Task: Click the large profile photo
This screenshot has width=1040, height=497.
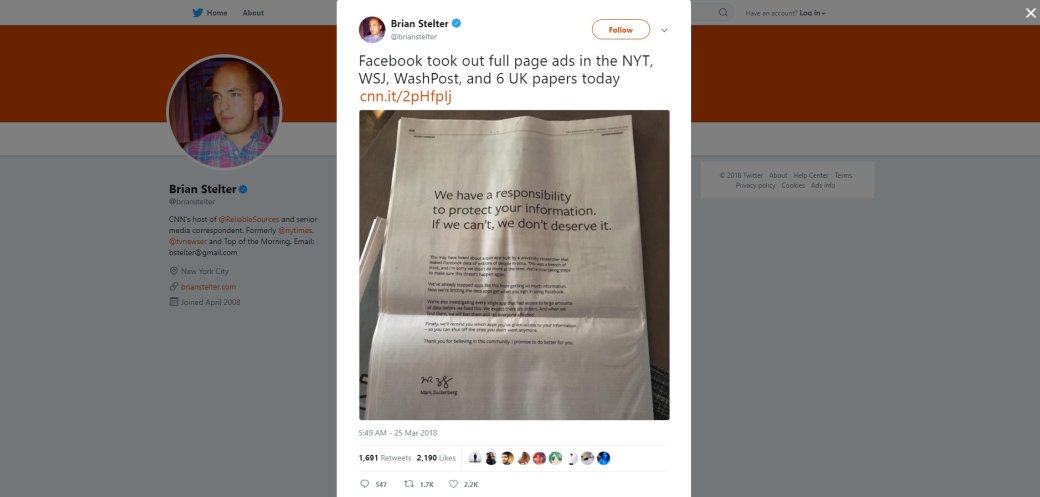Action: click(224, 112)
